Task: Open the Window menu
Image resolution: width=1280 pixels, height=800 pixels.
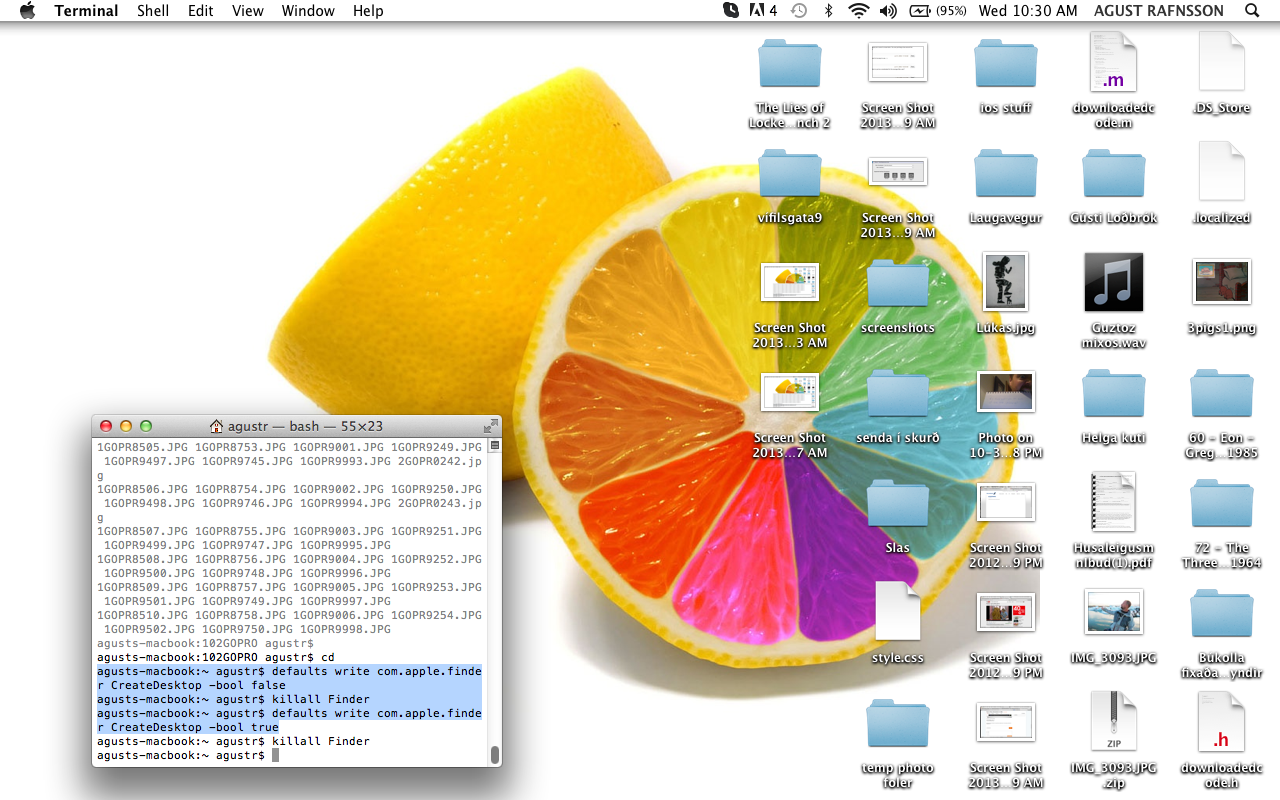Action: pyautogui.click(x=307, y=11)
